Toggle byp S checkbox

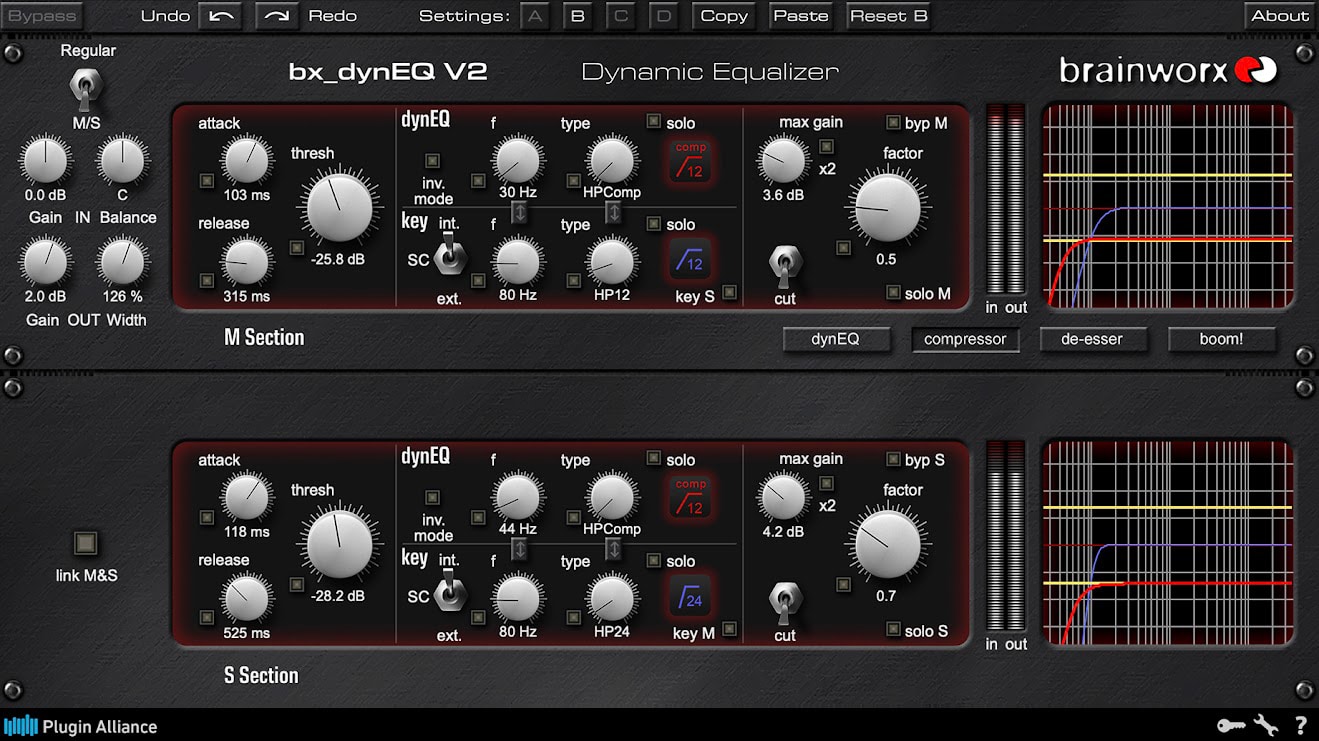coord(893,460)
